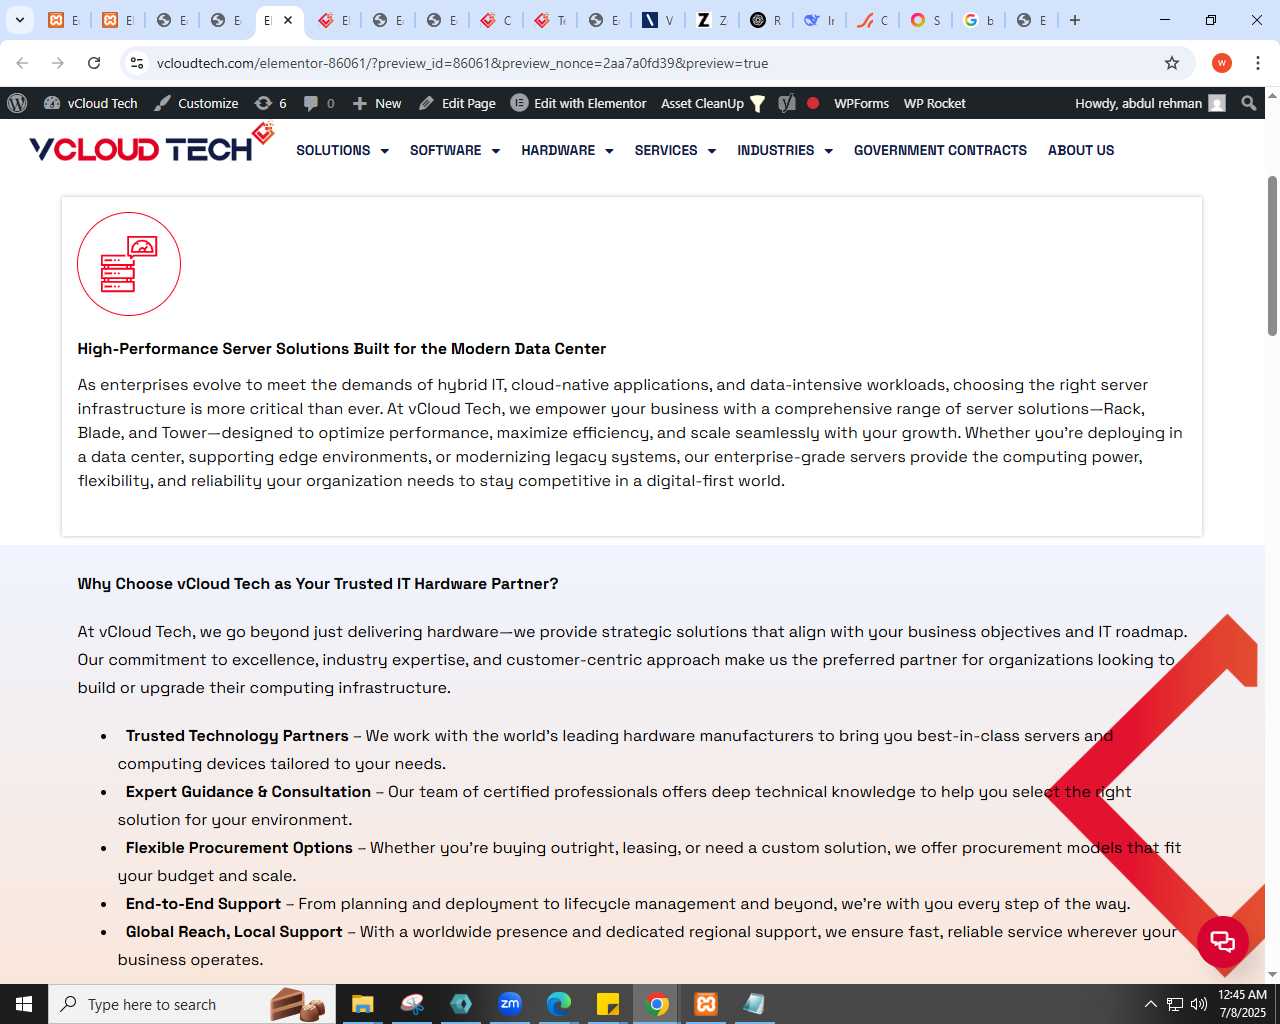
Task: Open the Asset CleanUp menu
Action: [x=713, y=103]
